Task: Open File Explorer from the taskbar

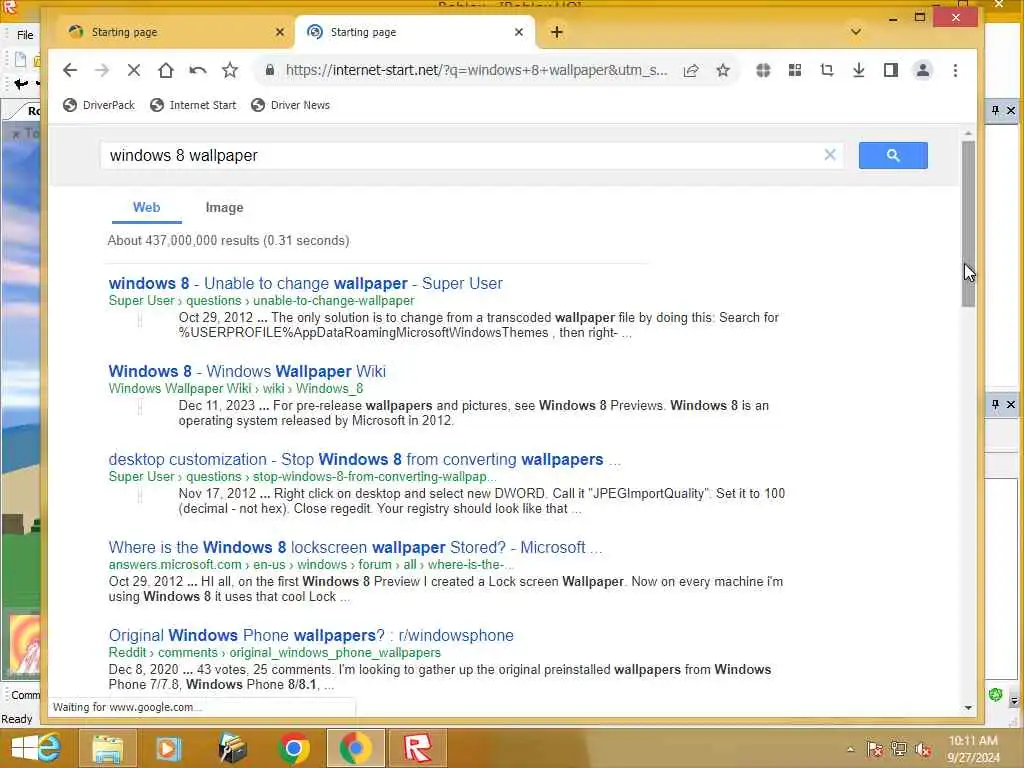Action: pyautogui.click(x=108, y=748)
